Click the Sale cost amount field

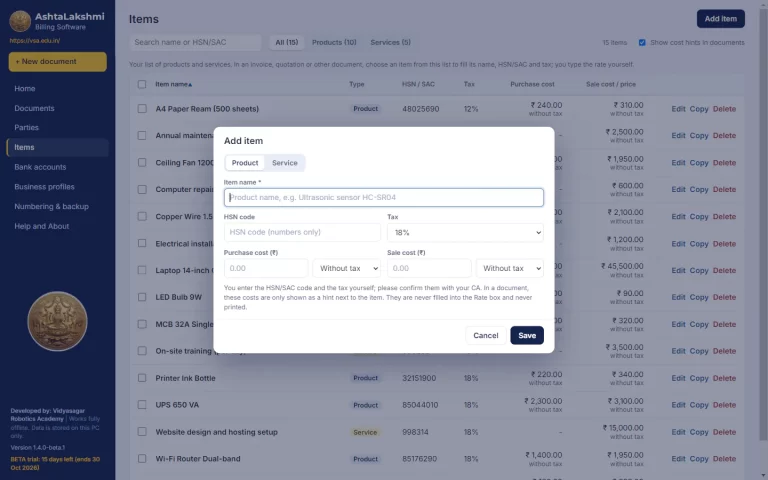(x=429, y=268)
